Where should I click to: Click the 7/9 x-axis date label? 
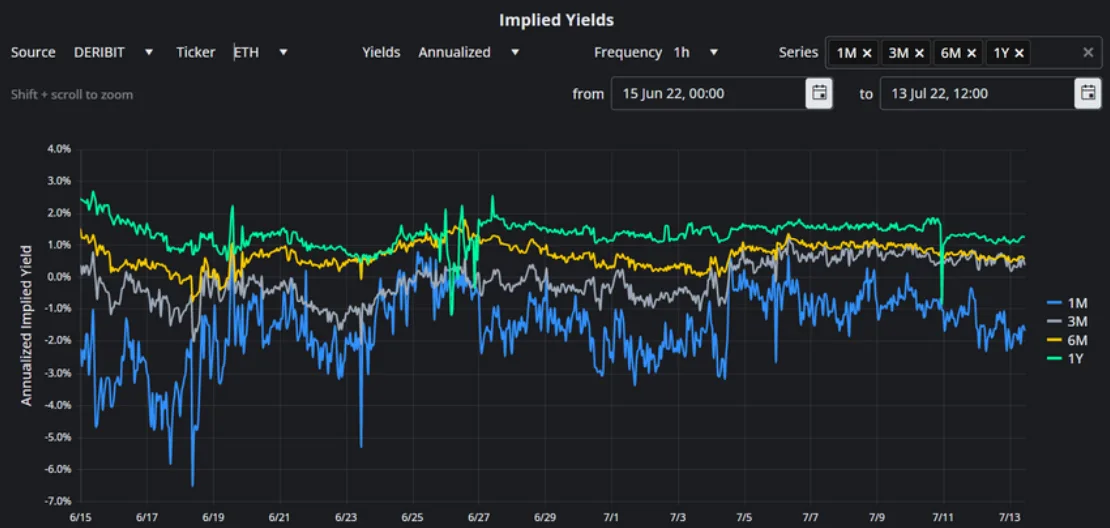877,517
